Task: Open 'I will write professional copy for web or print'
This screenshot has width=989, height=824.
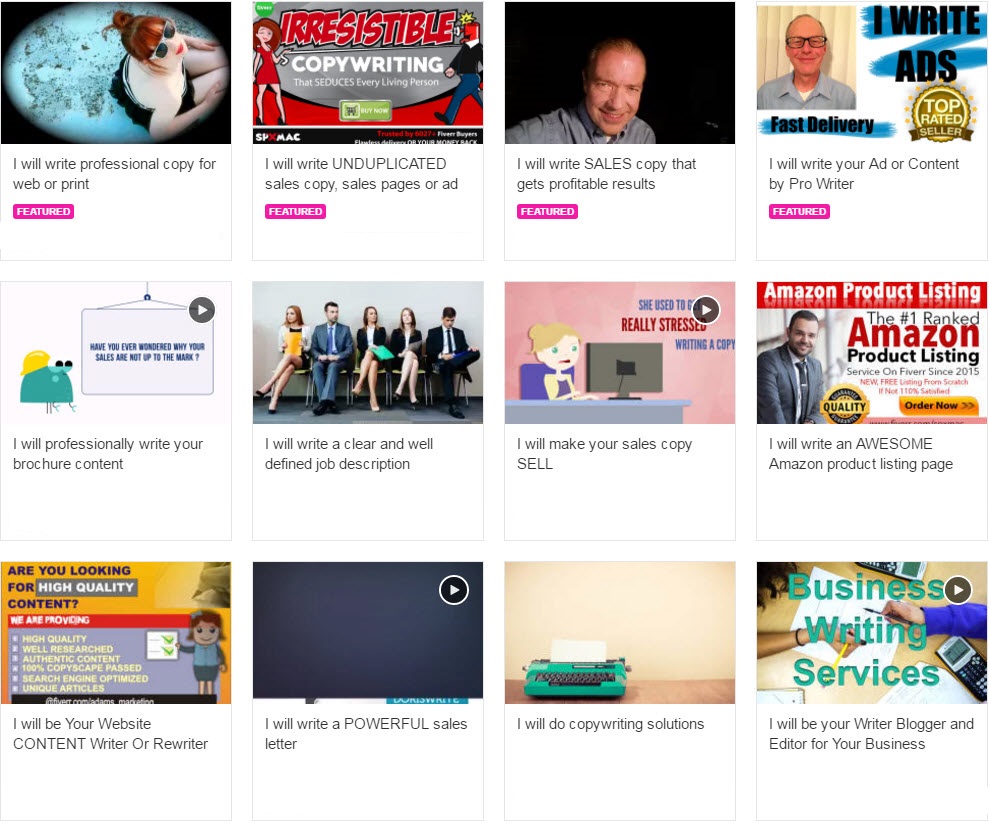Action: pos(114,174)
